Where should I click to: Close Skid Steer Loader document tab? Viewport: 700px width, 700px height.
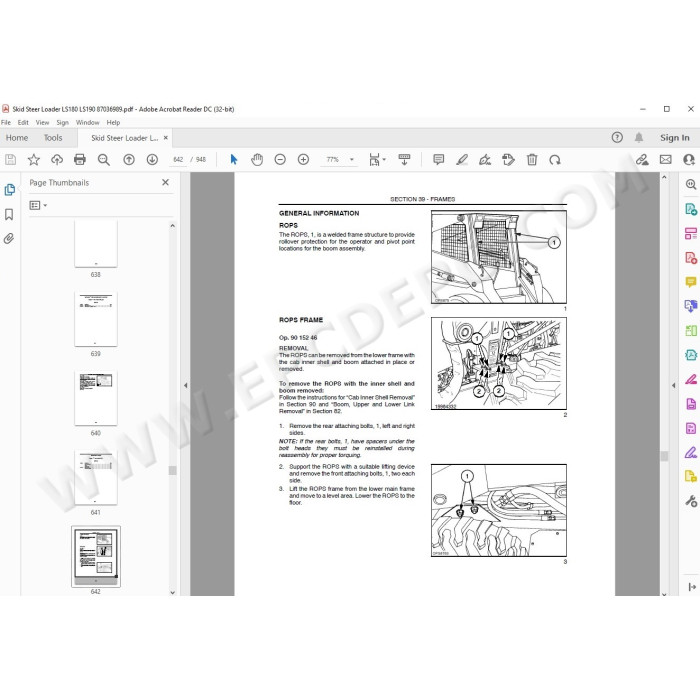point(166,138)
